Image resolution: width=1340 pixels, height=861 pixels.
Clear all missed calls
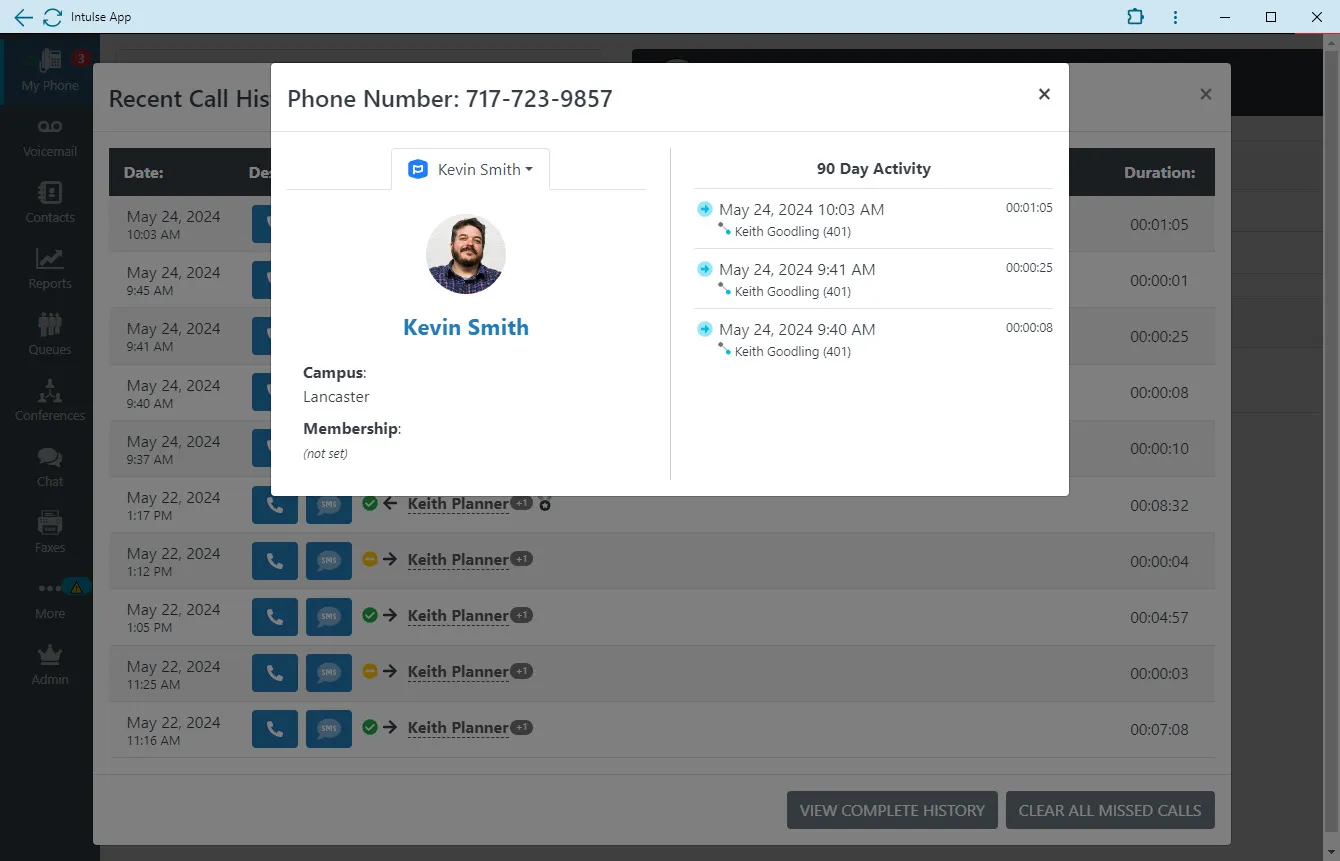(x=1110, y=810)
